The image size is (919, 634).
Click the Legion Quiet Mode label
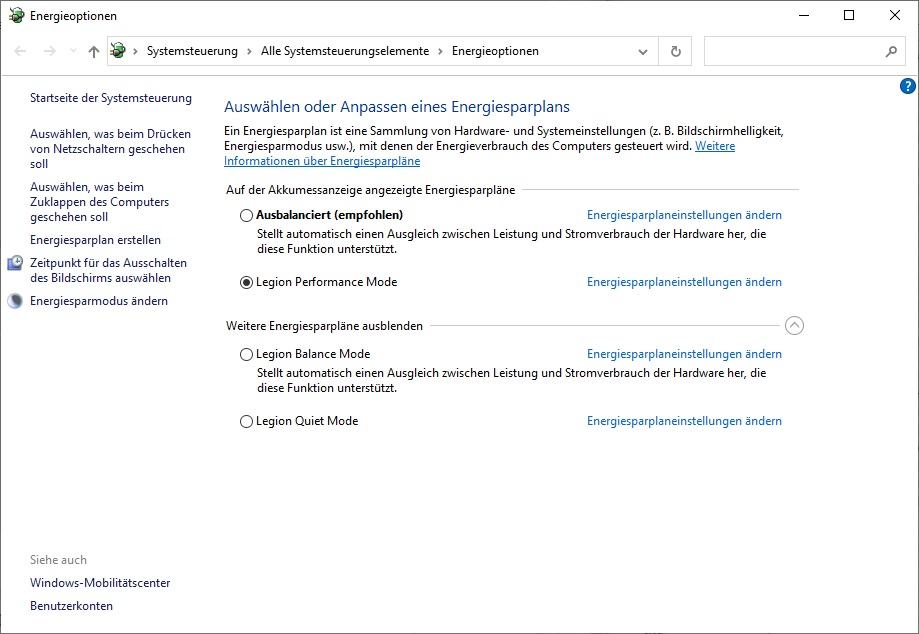coord(307,421)
